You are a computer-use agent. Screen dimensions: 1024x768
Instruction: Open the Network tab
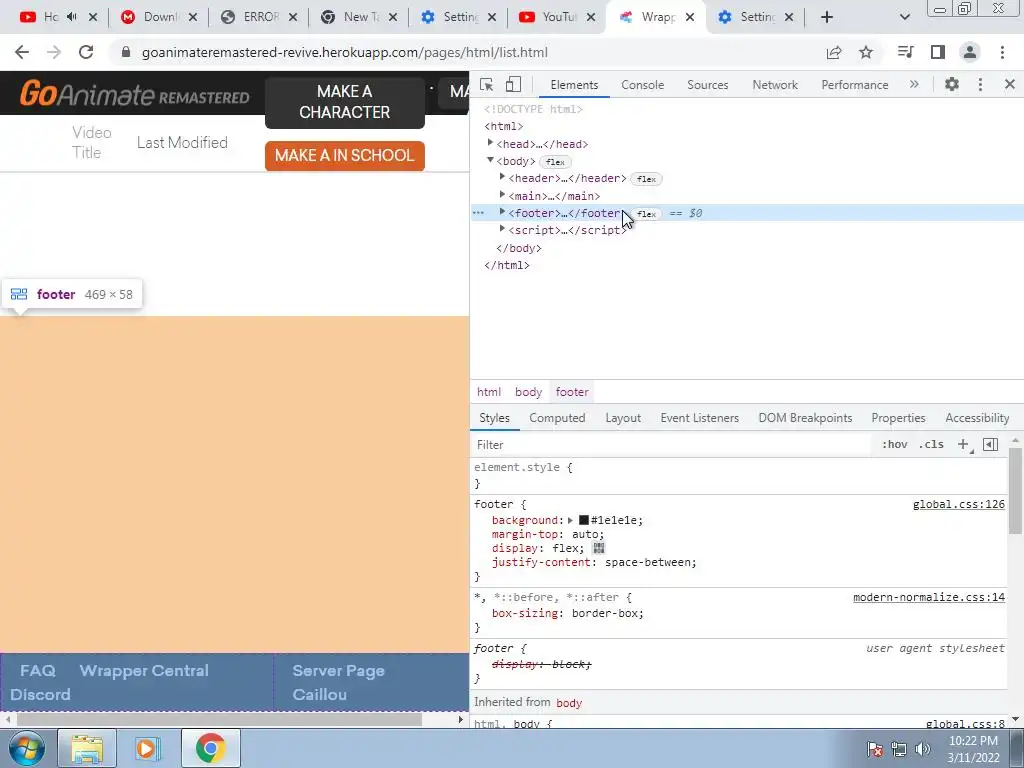(775, 85)
